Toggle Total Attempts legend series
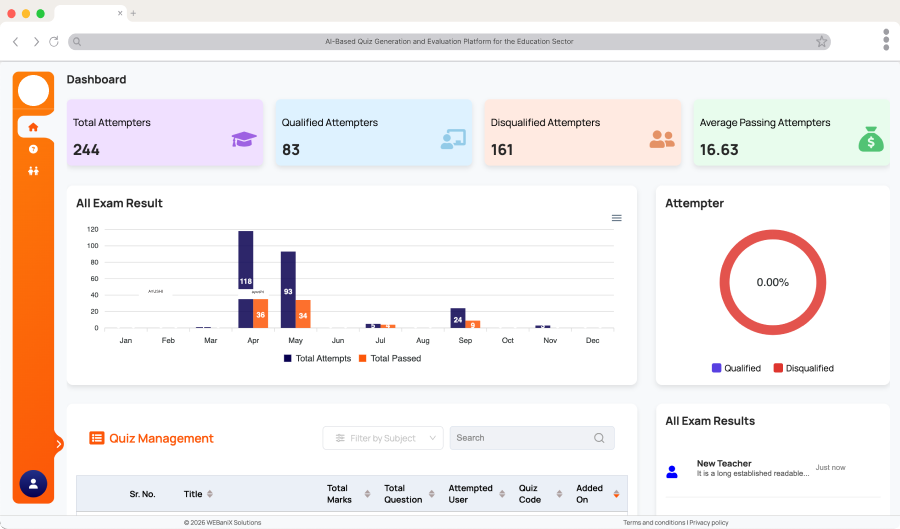This screenshot has width=900, height=529. click(x=317, y=358)
